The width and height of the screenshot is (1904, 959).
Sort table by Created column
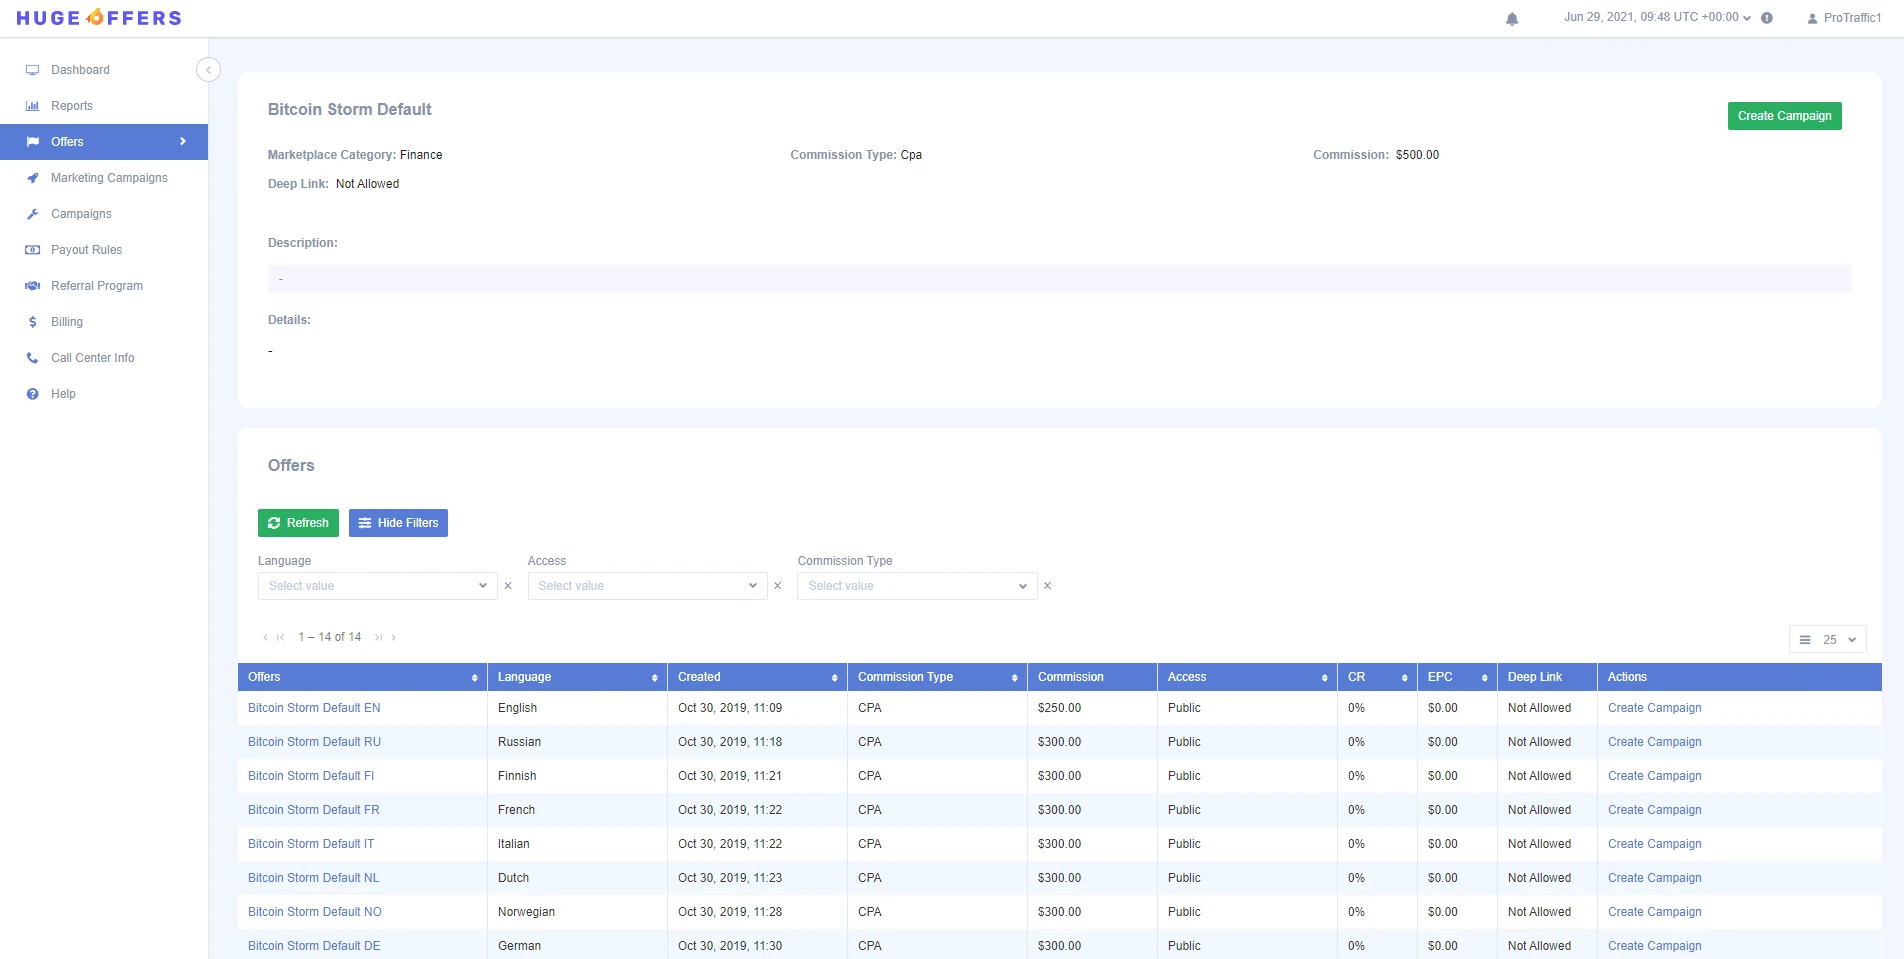click(835, 678)
